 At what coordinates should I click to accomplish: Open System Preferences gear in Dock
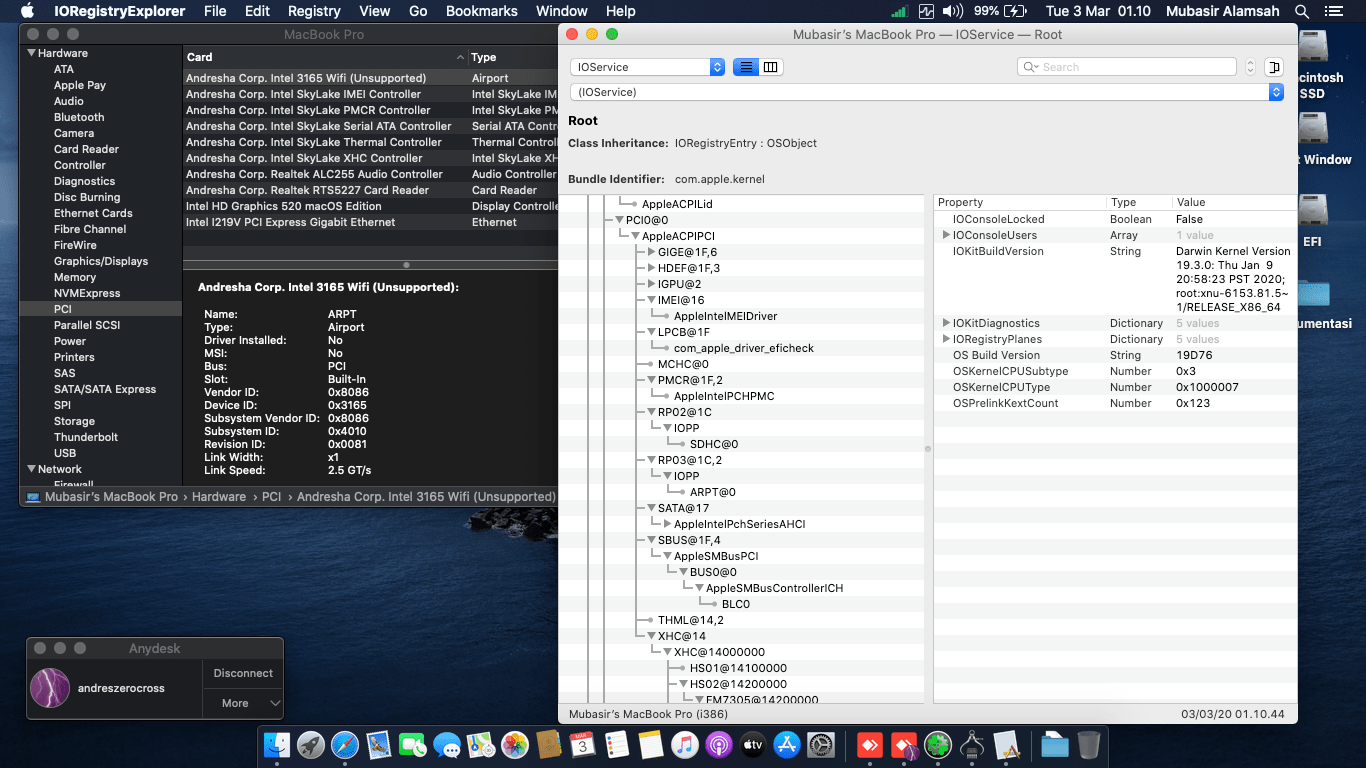(821, 744)
